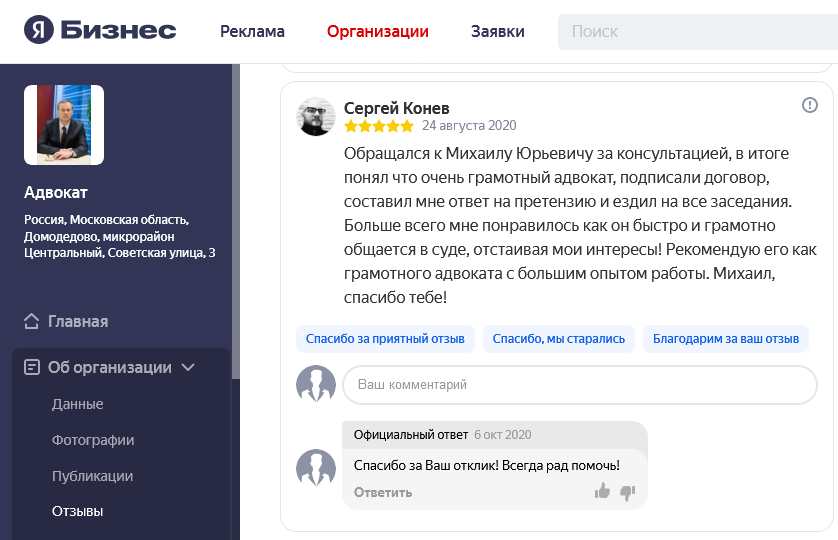Click the report icon on review

click(x=810, y=105)
